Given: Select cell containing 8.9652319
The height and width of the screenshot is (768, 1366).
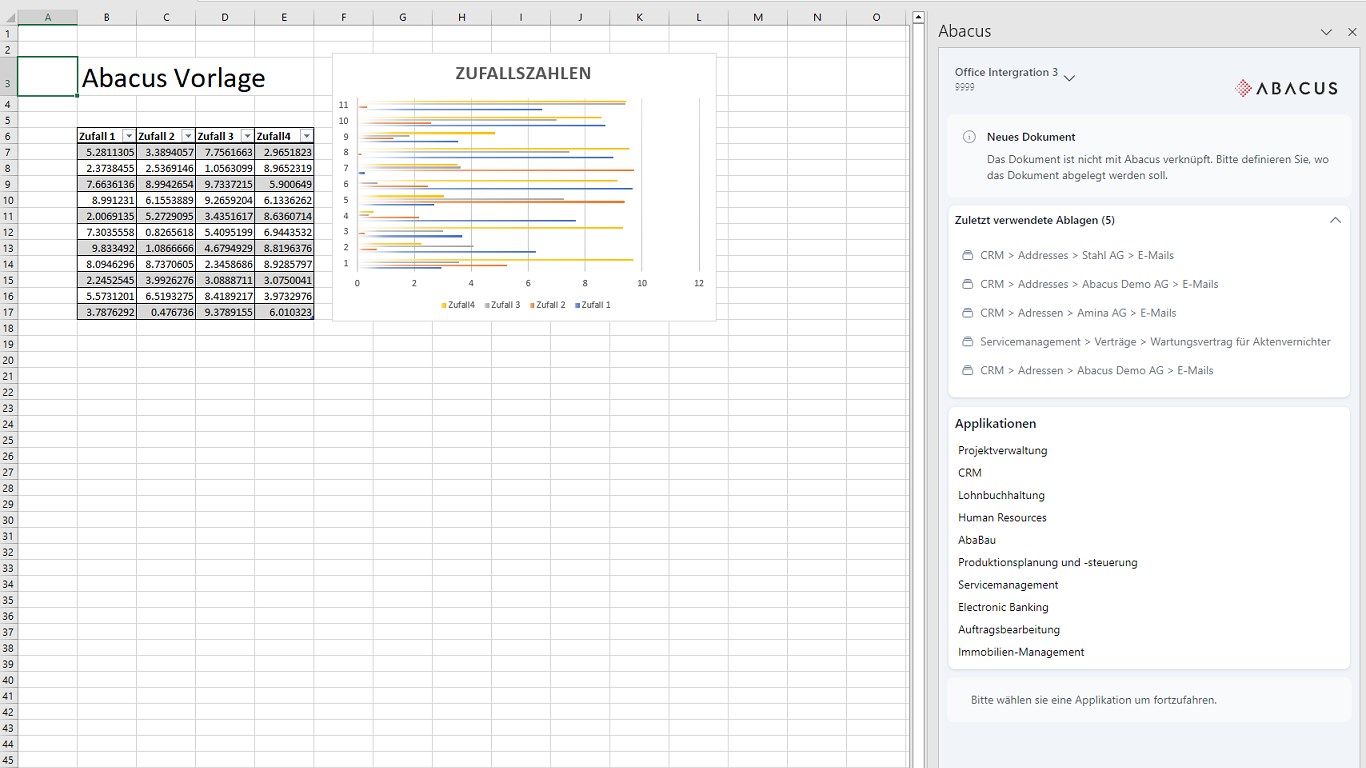Looking at the screenshot, I should pyautogui.click(x=284, y=168).
